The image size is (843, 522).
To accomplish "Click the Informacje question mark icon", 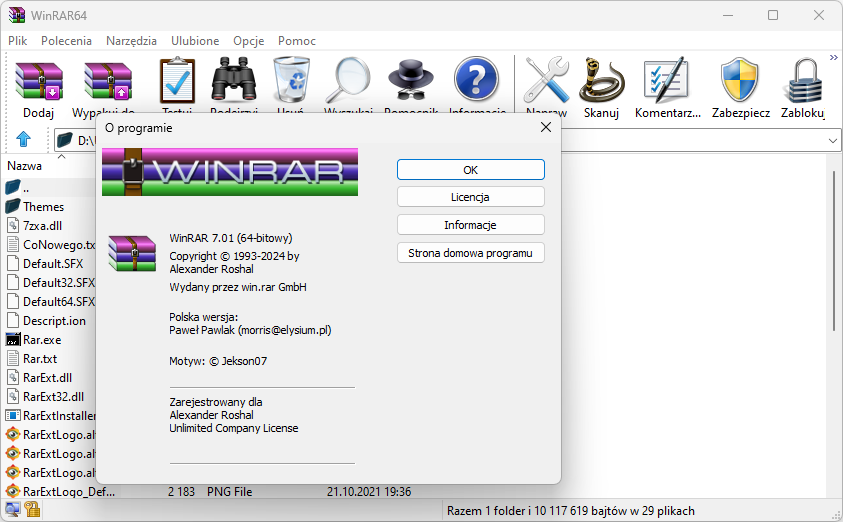I will pos(476,79).
